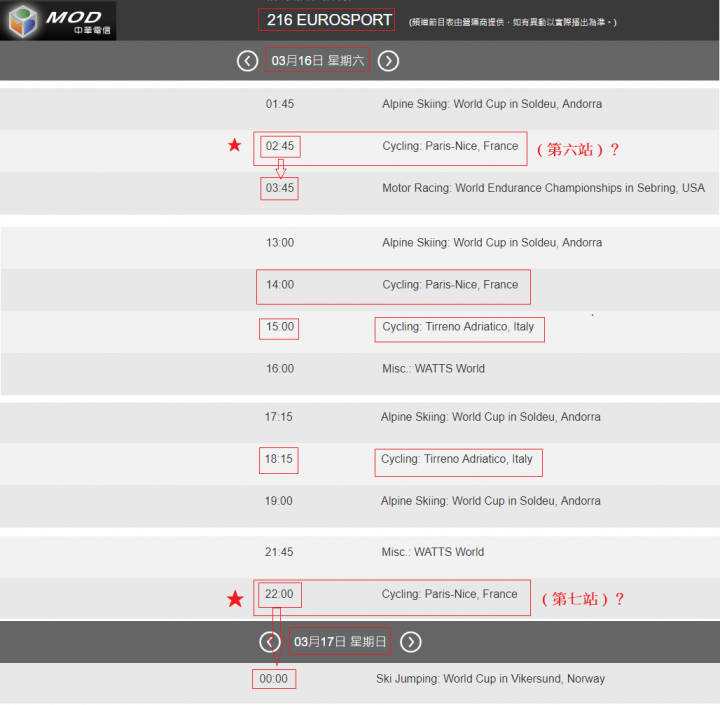Click the 22:00 time entry
Image resolution: width=720 pixels, height=705 pixels.
(x=279, y=594)
